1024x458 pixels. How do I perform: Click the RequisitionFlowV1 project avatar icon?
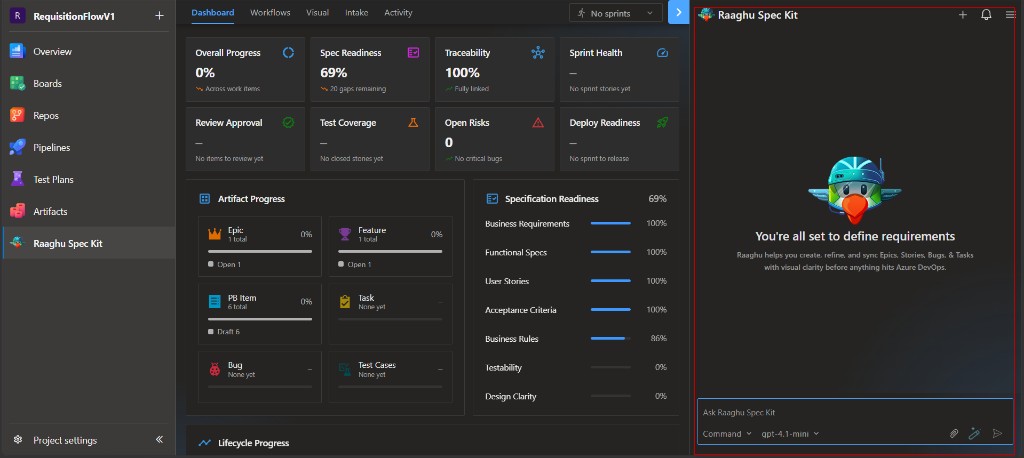[18, 16]
